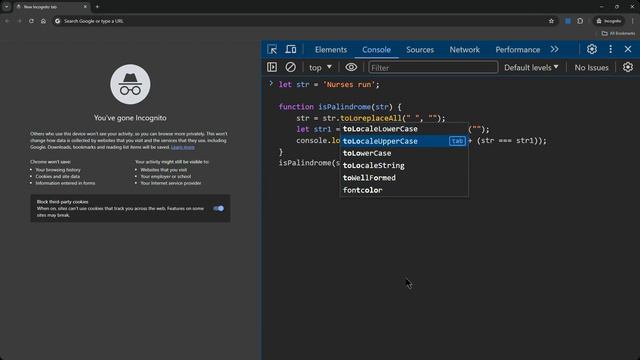Image resolution: width=640 pixels, height=360 pixels.
Task: Choose toLocaleUpperCase autocomplete suggestion
Action: 404,141
